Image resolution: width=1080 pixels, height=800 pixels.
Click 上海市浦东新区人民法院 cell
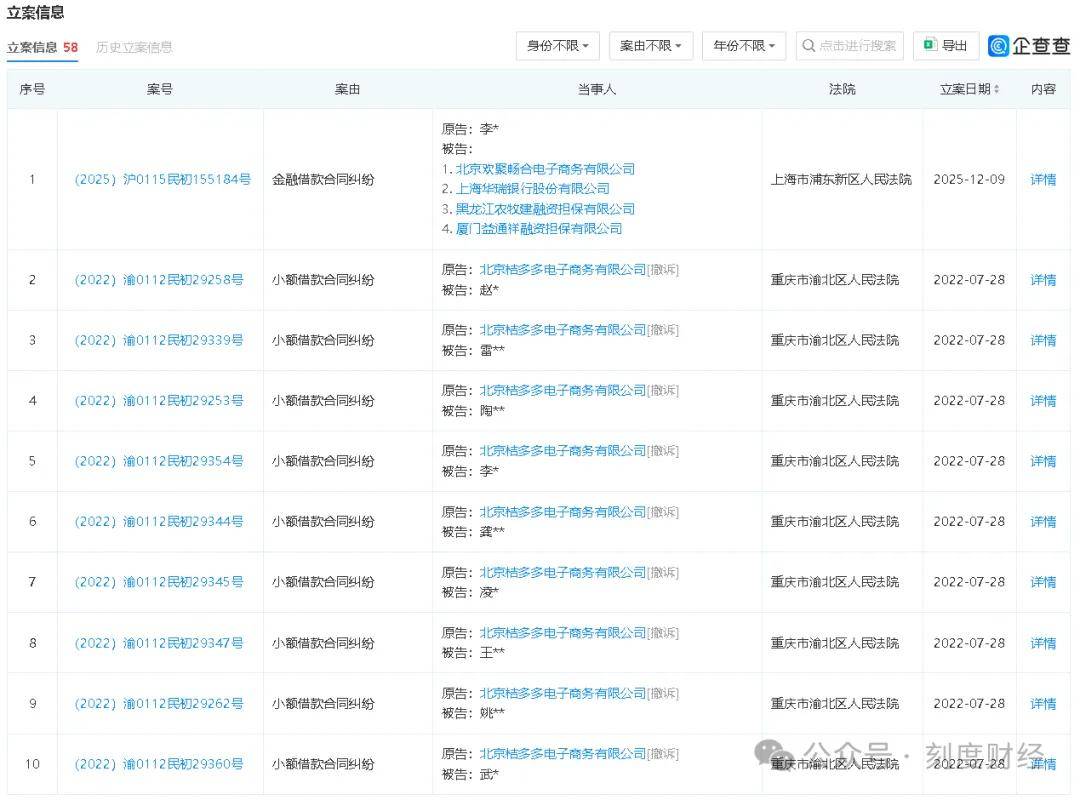coord(841,179)
